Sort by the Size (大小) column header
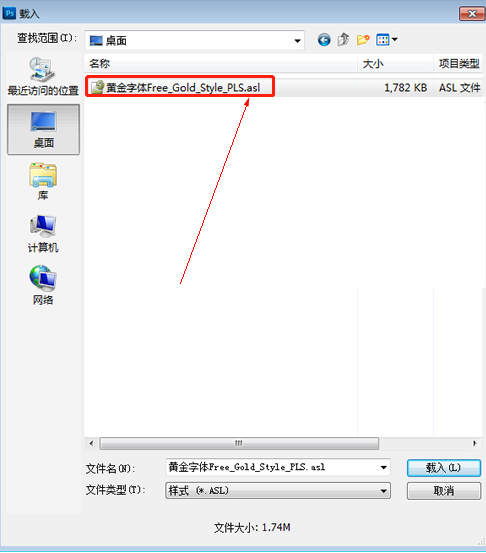 click(x=395, y=64)
